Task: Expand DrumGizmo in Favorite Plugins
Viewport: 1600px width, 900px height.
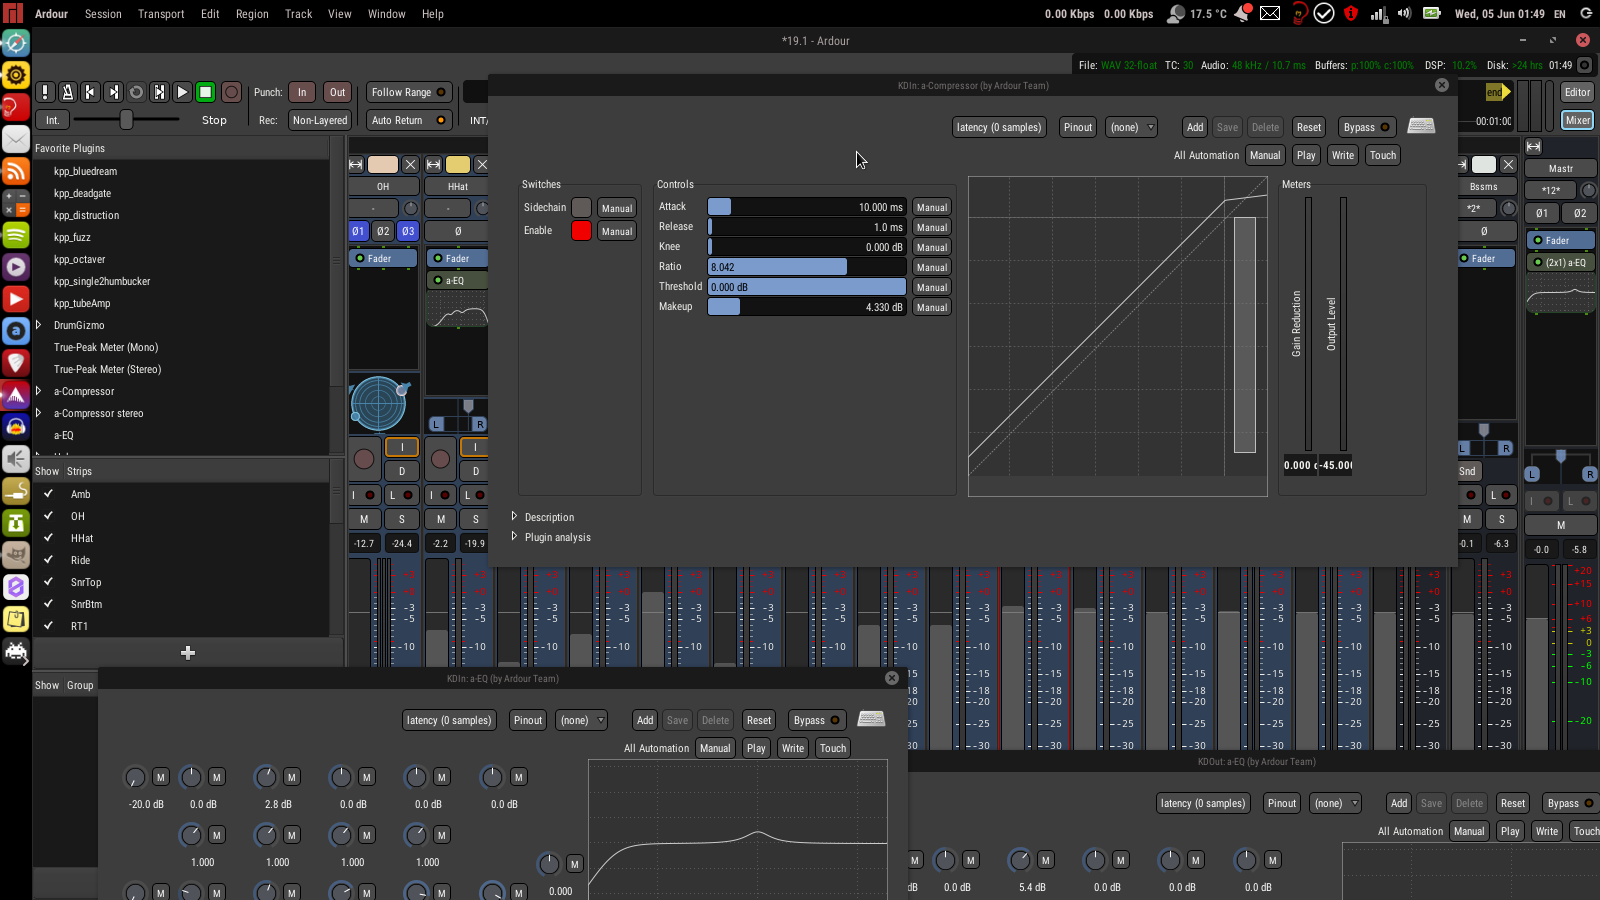Action: [39, 325]
